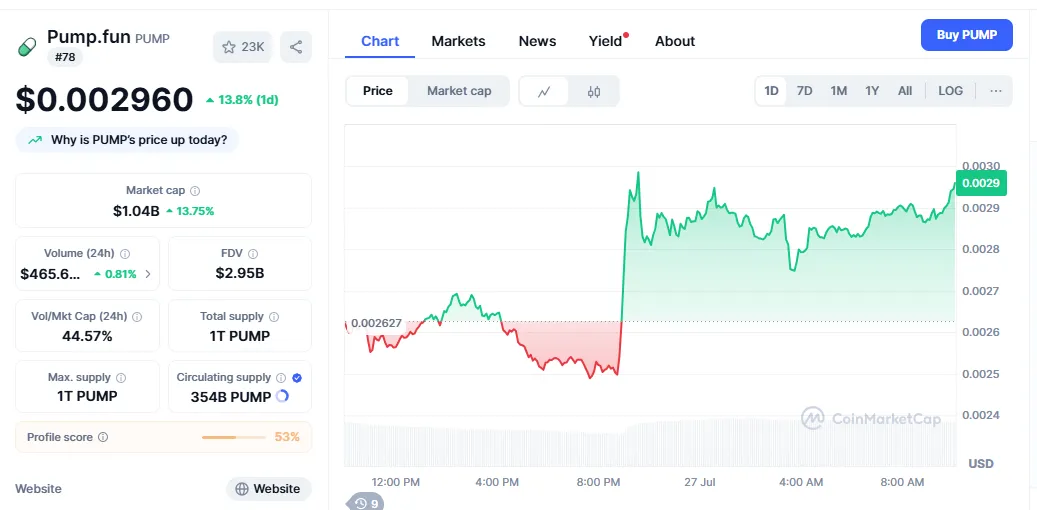Open the Website link button
The image size is (1037, 510).
pyautogui.click(x=268, y=489)
